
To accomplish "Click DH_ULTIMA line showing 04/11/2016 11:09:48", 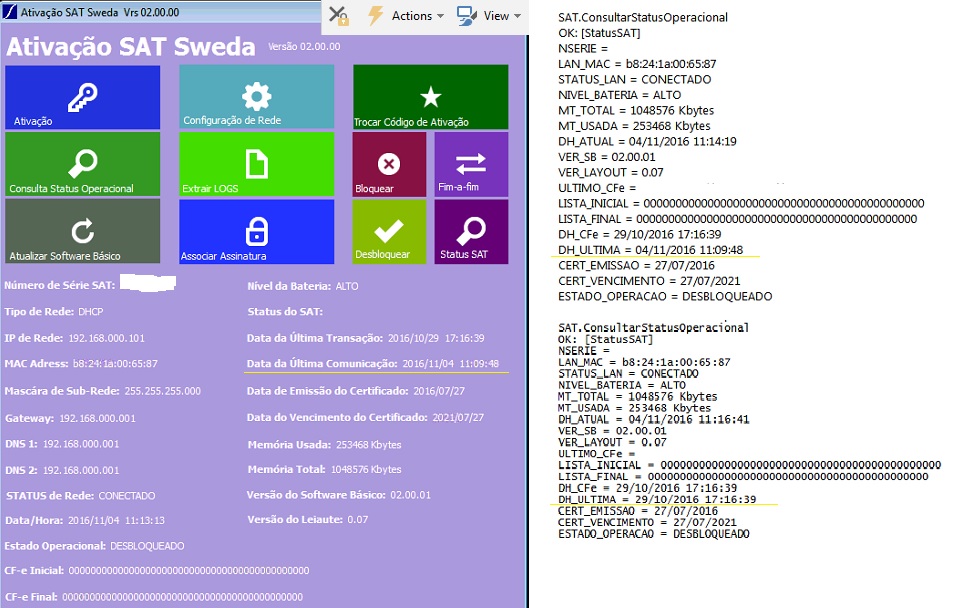I will [x=650, y=250].
